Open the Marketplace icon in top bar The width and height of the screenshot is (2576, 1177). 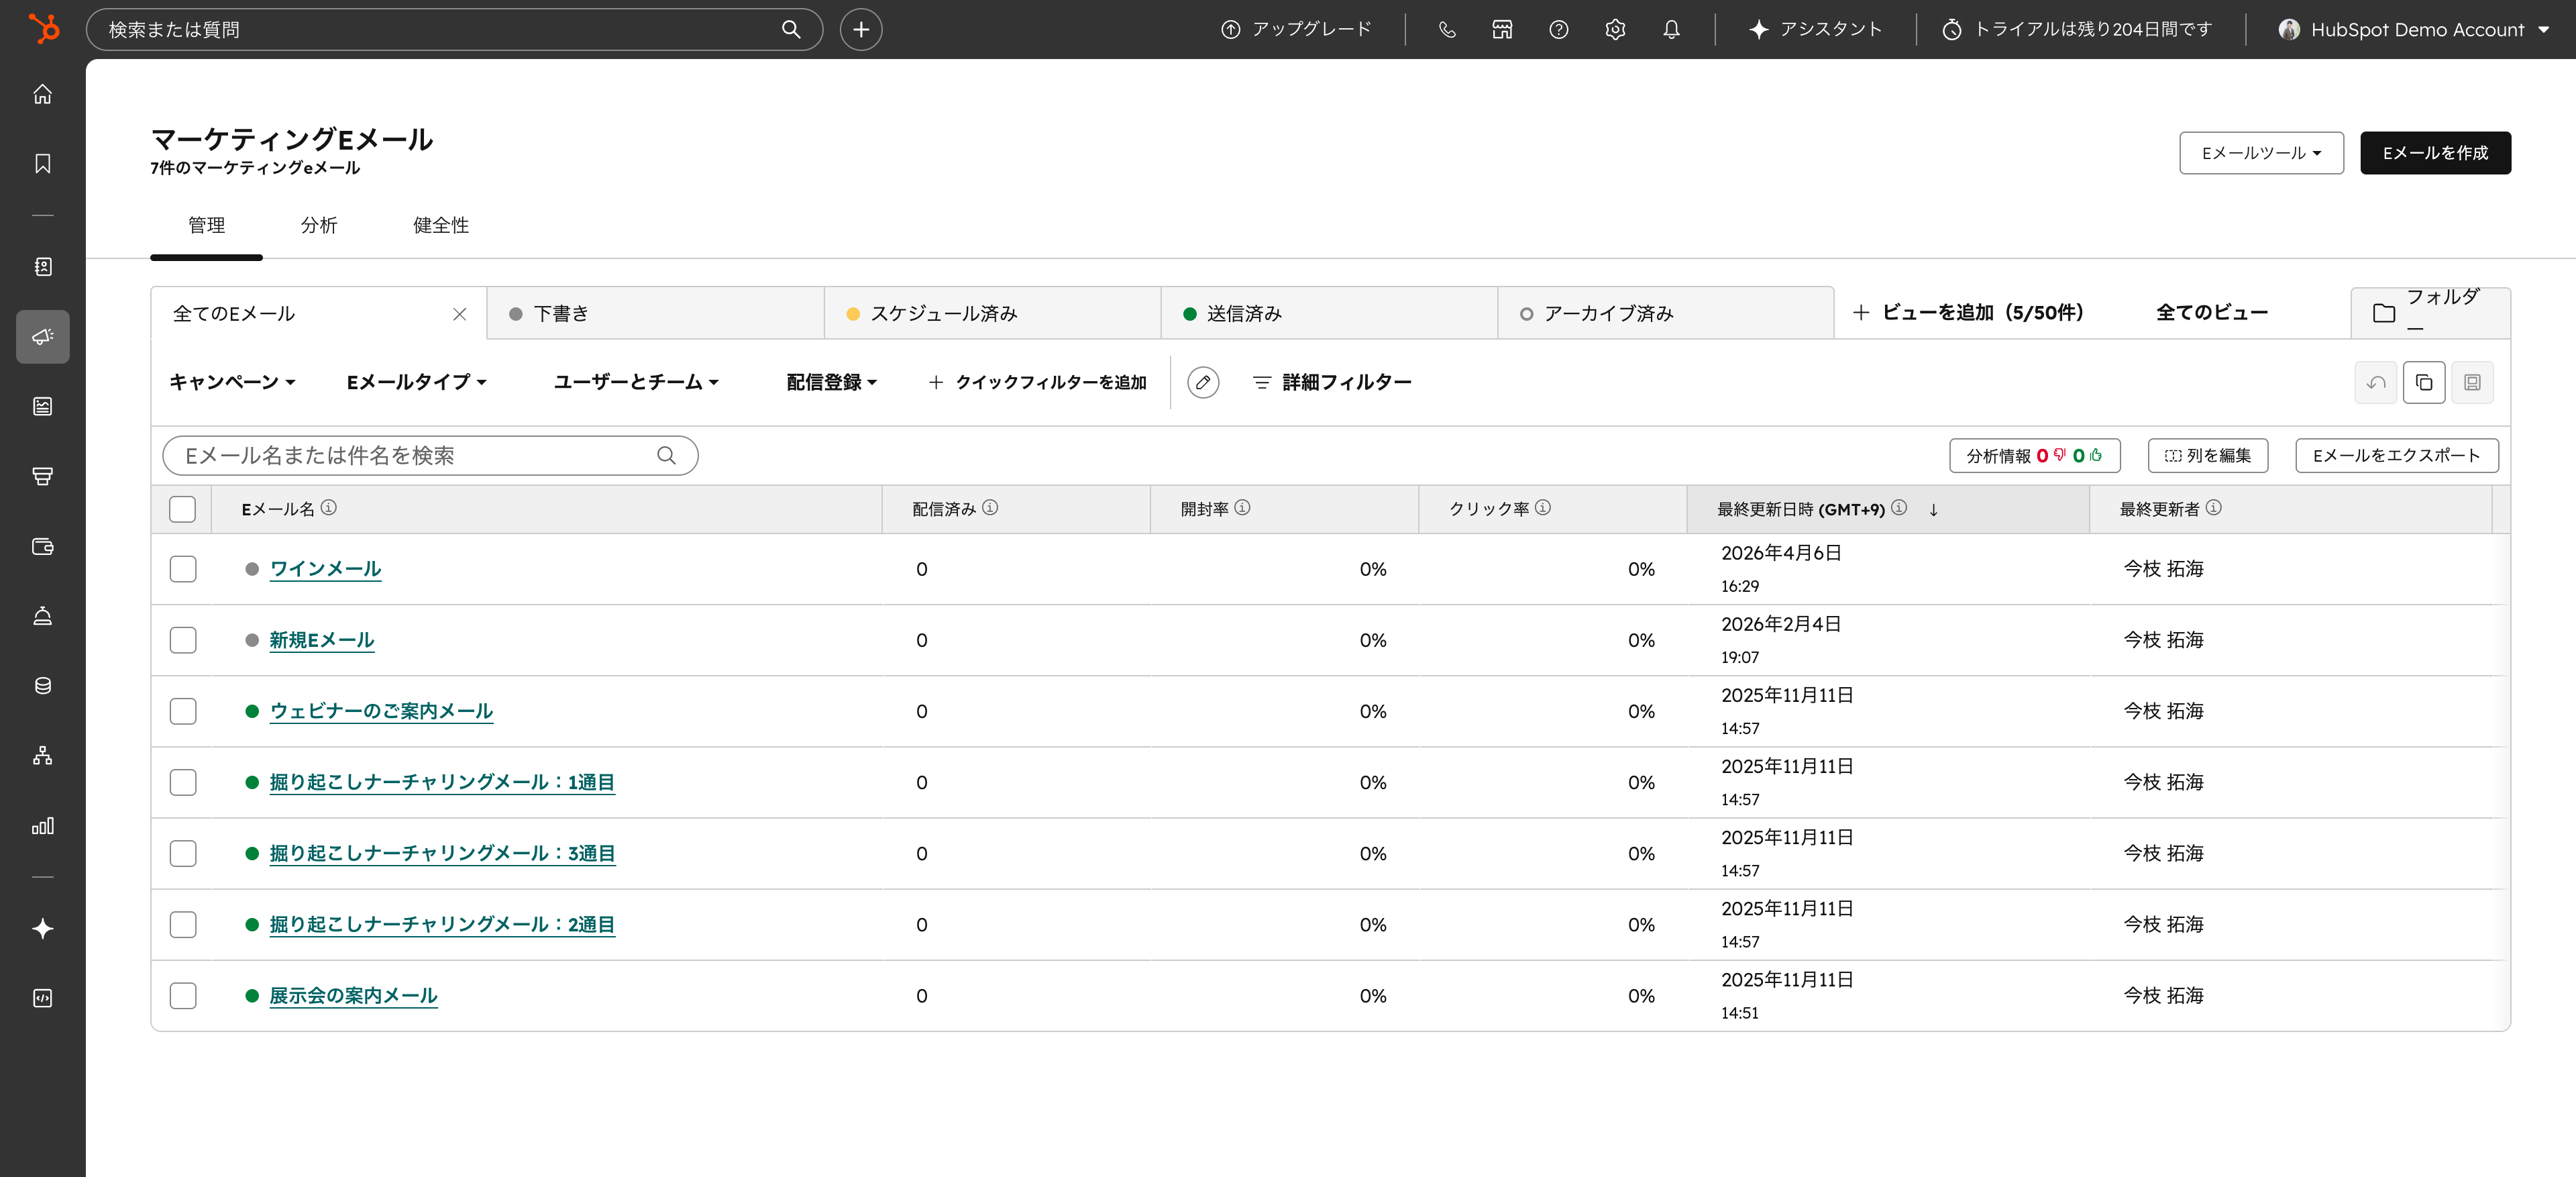tap(1501, 29)
